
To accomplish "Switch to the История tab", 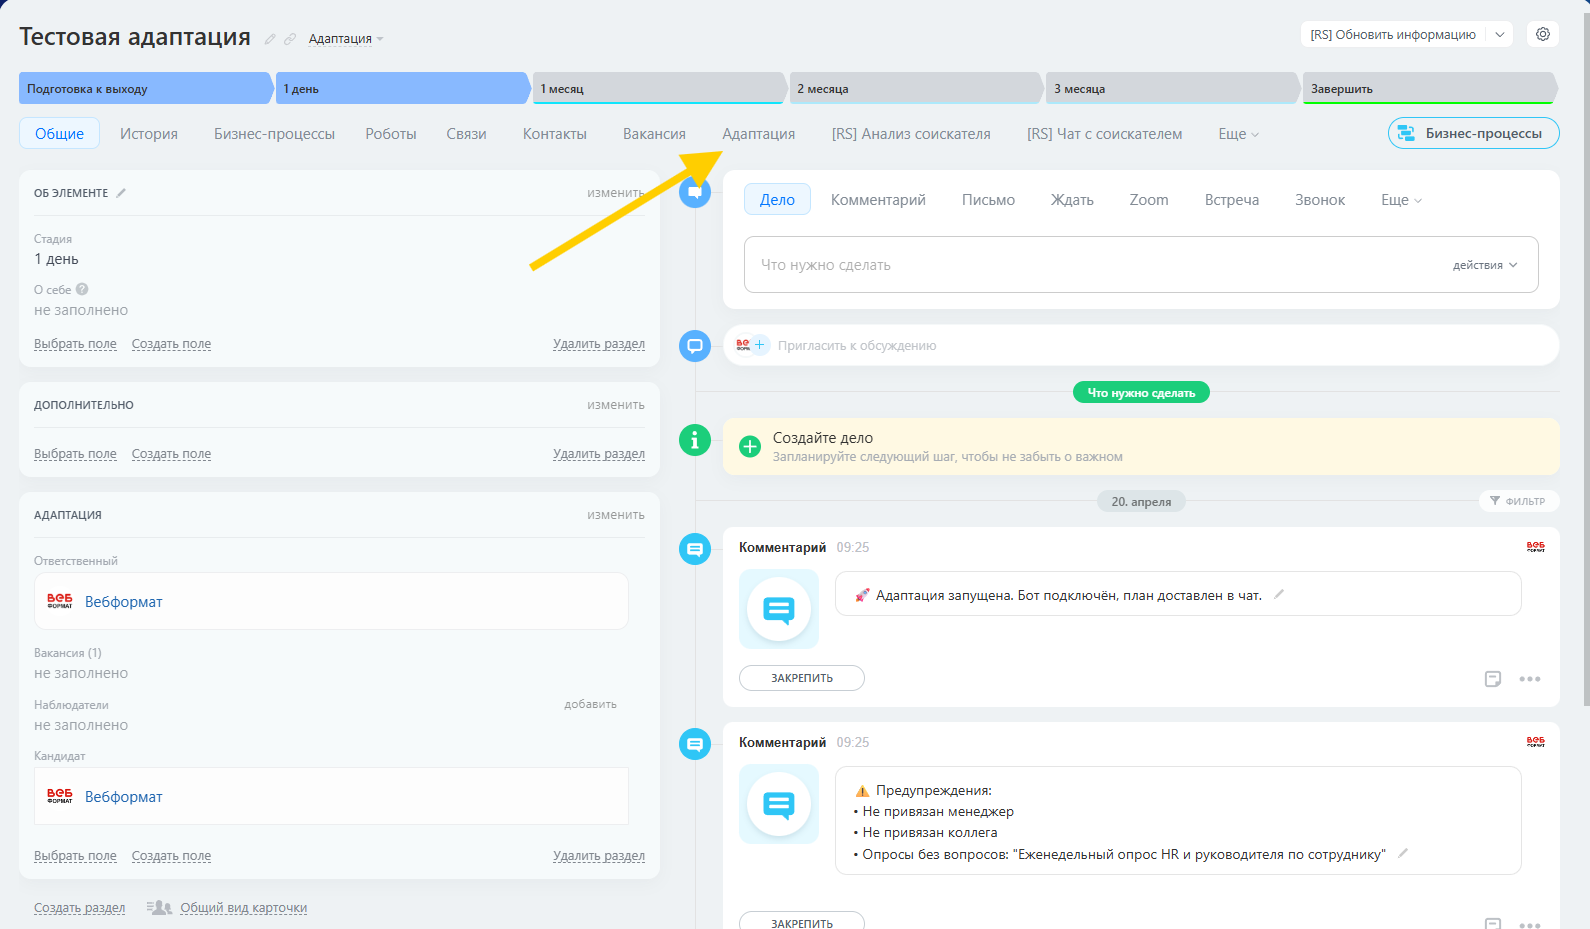I will tap(149, 134).
